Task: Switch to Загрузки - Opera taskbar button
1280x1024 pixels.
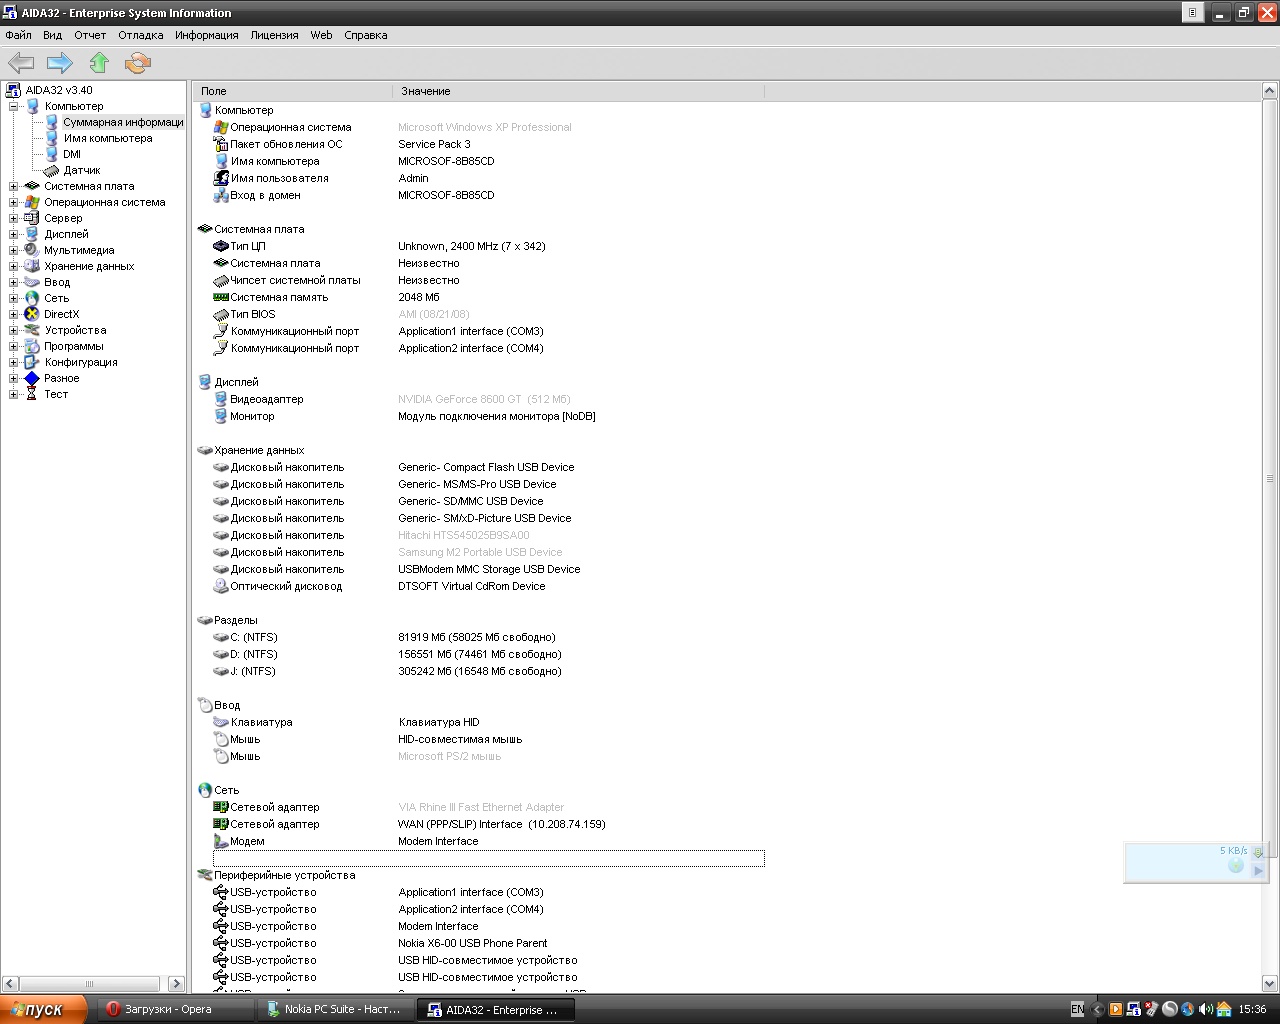Action: 176,1009
